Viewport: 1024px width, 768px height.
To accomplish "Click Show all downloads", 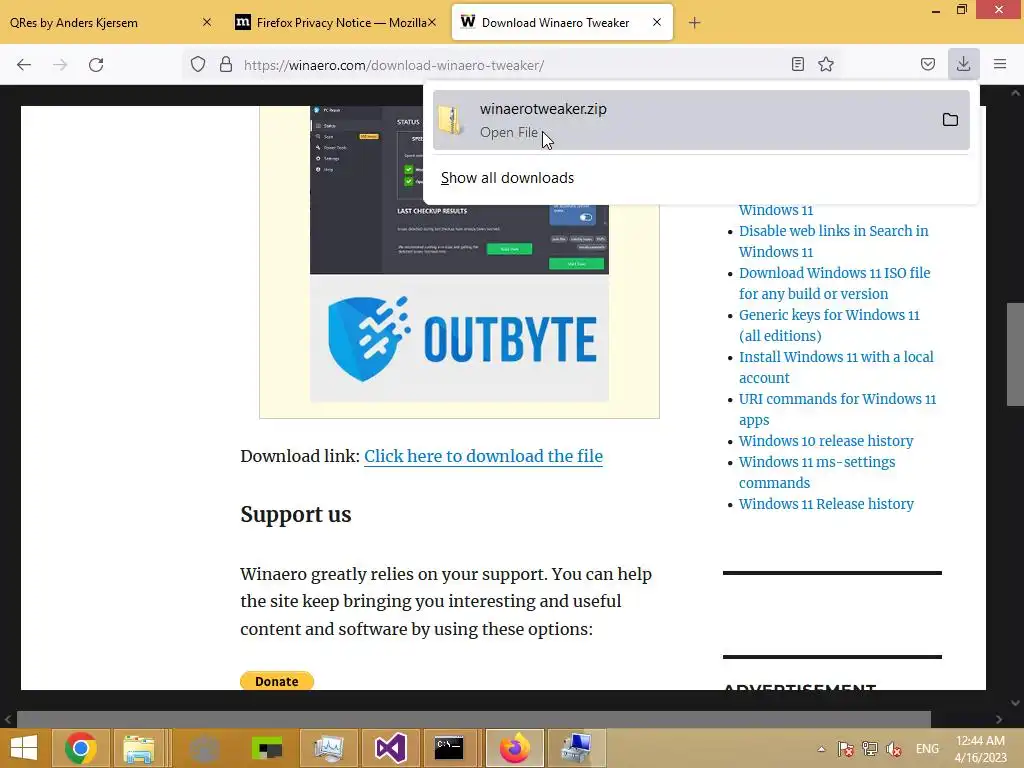I will (507, 178).
